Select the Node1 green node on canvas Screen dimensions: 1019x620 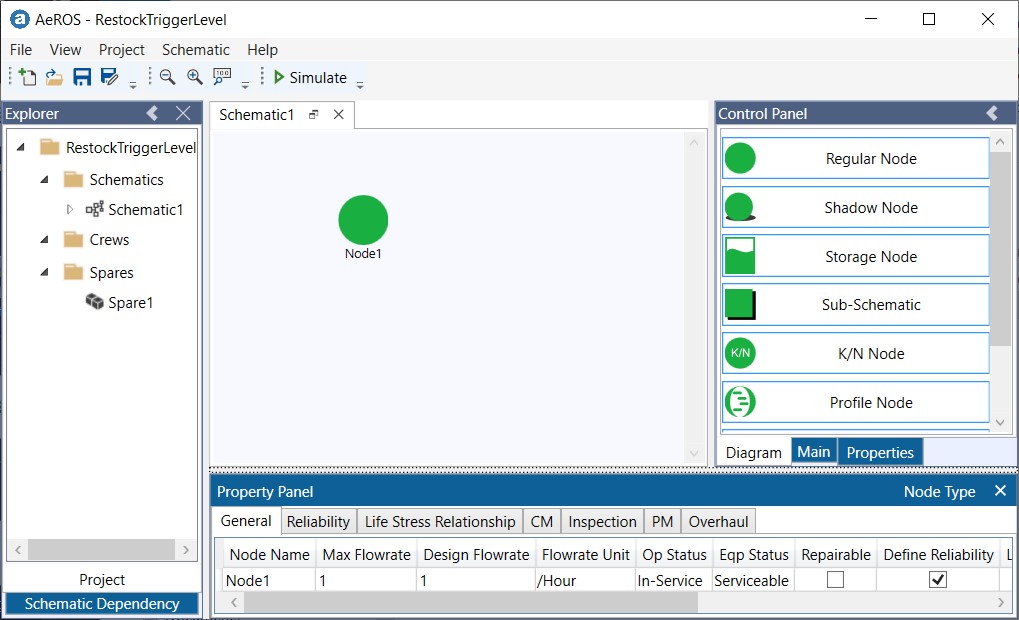[362, 219]
